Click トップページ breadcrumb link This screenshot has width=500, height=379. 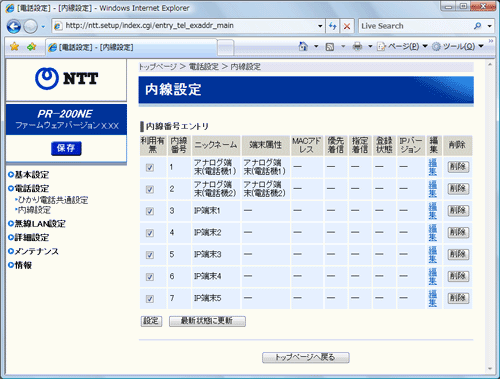pyautogui.click(x=158, y=67)
